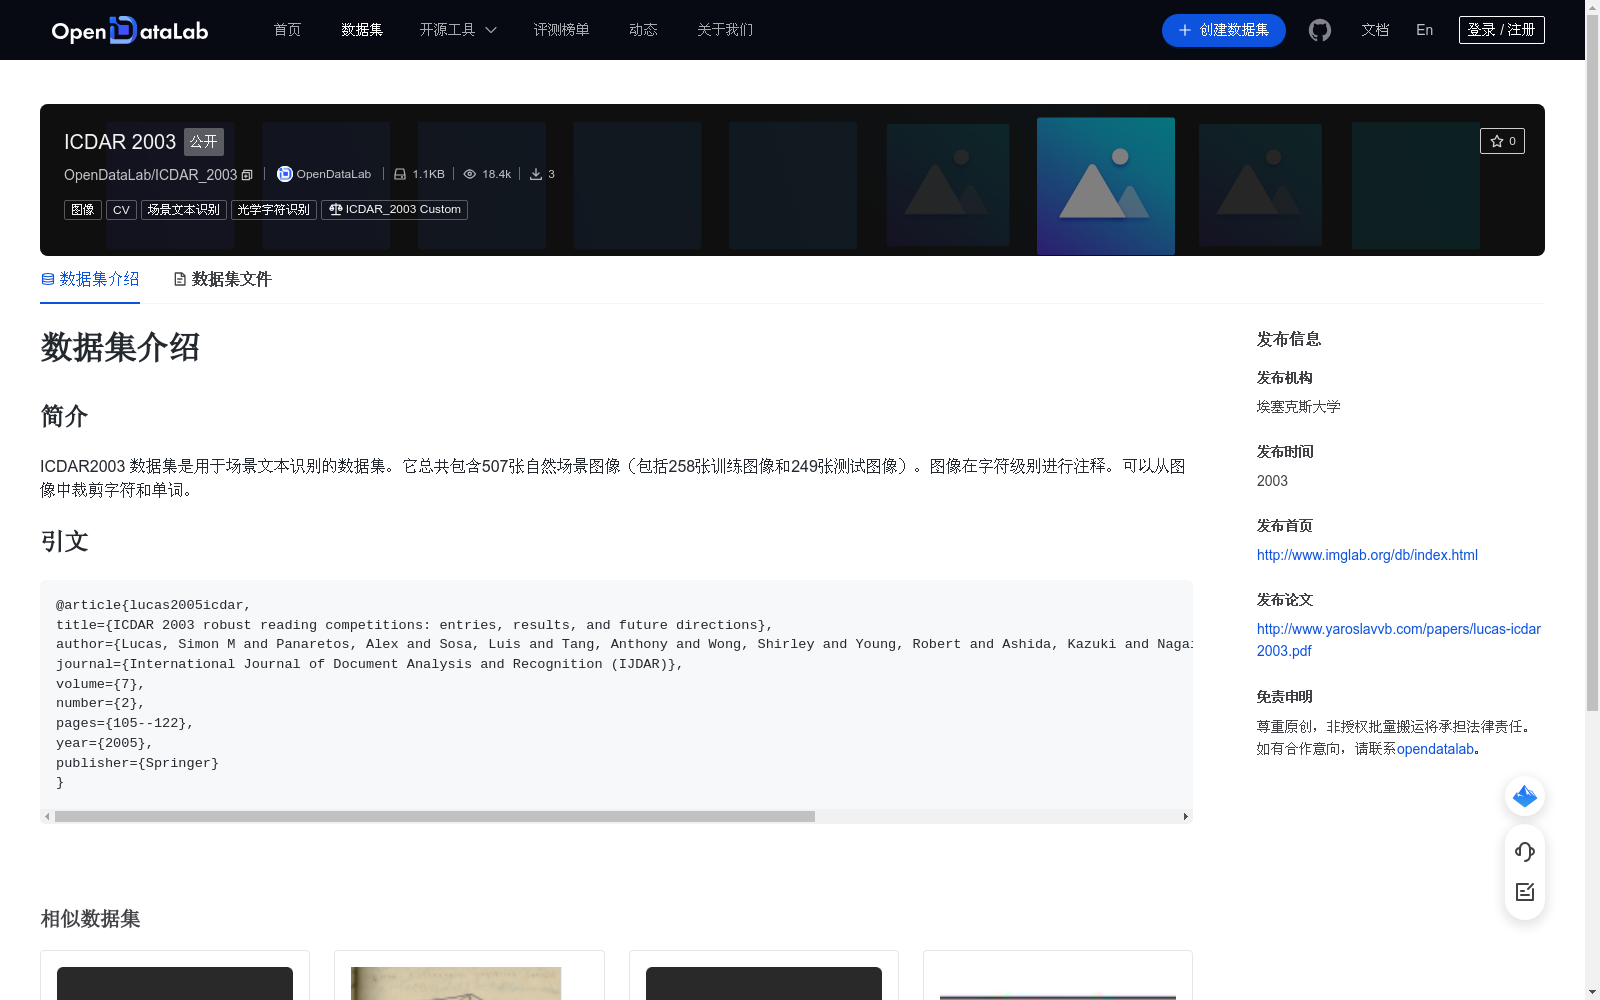
Task: Open 数据集 in the top navigation
Action: coord(362,30)
